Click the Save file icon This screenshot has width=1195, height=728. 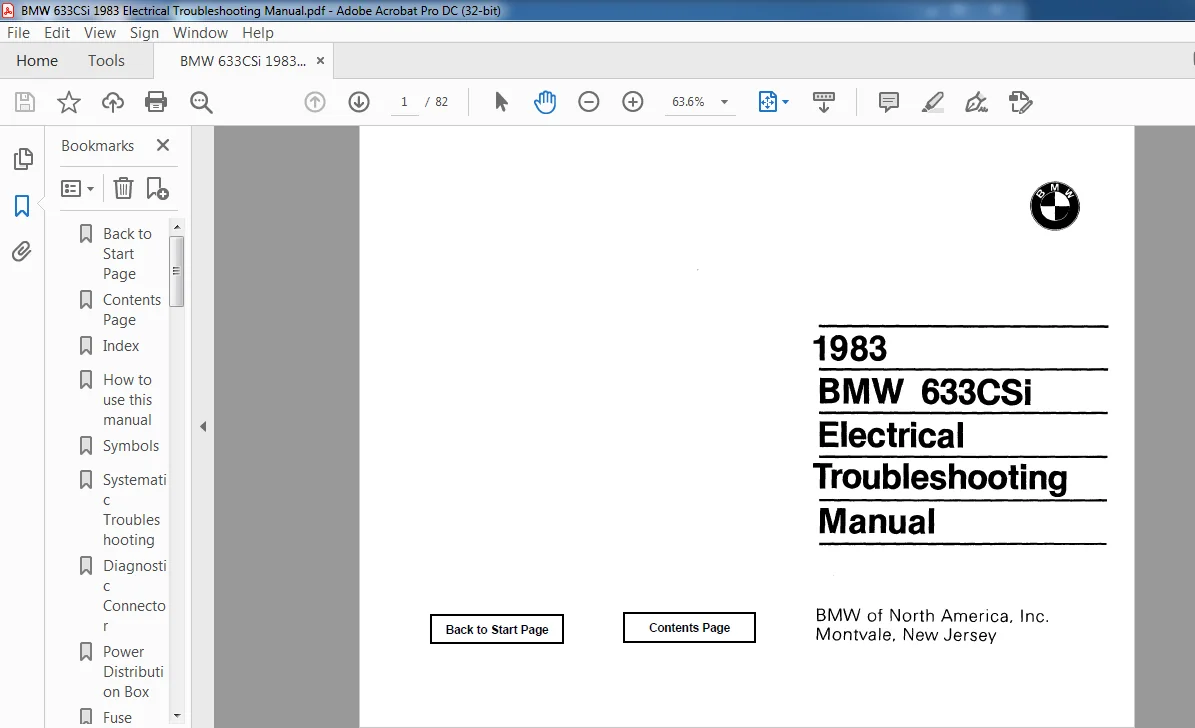coord(25,102)
